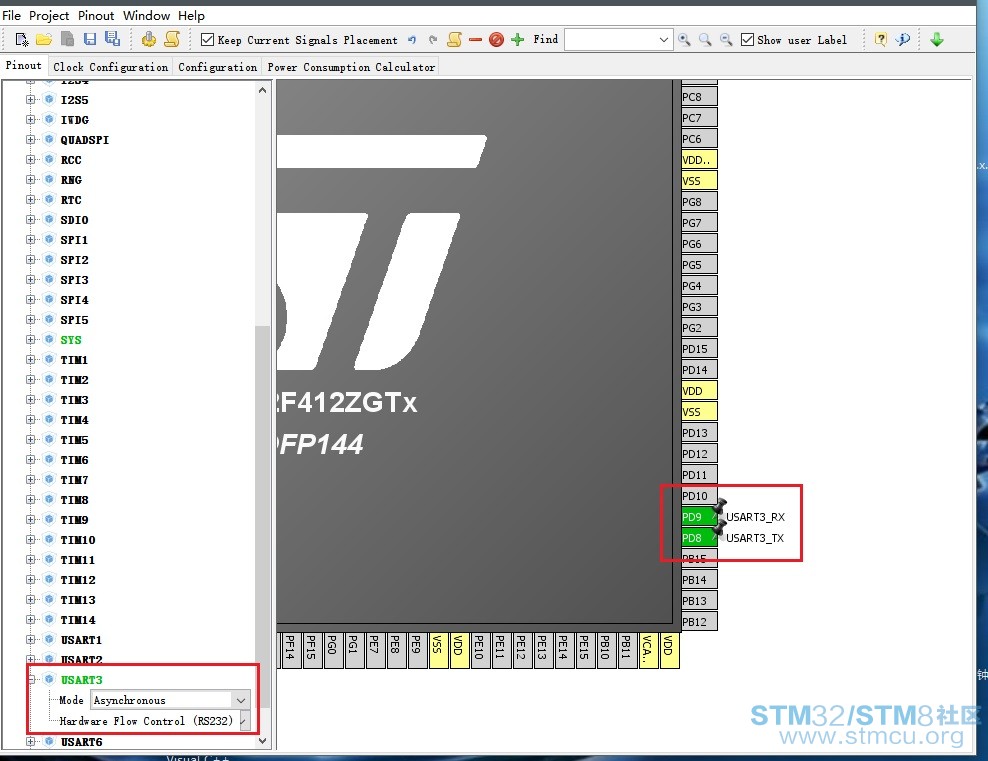Image resolution: width=988 pixels, height=761 pixels.
Task: Expand the USART6 tree node
Action: 30,741
